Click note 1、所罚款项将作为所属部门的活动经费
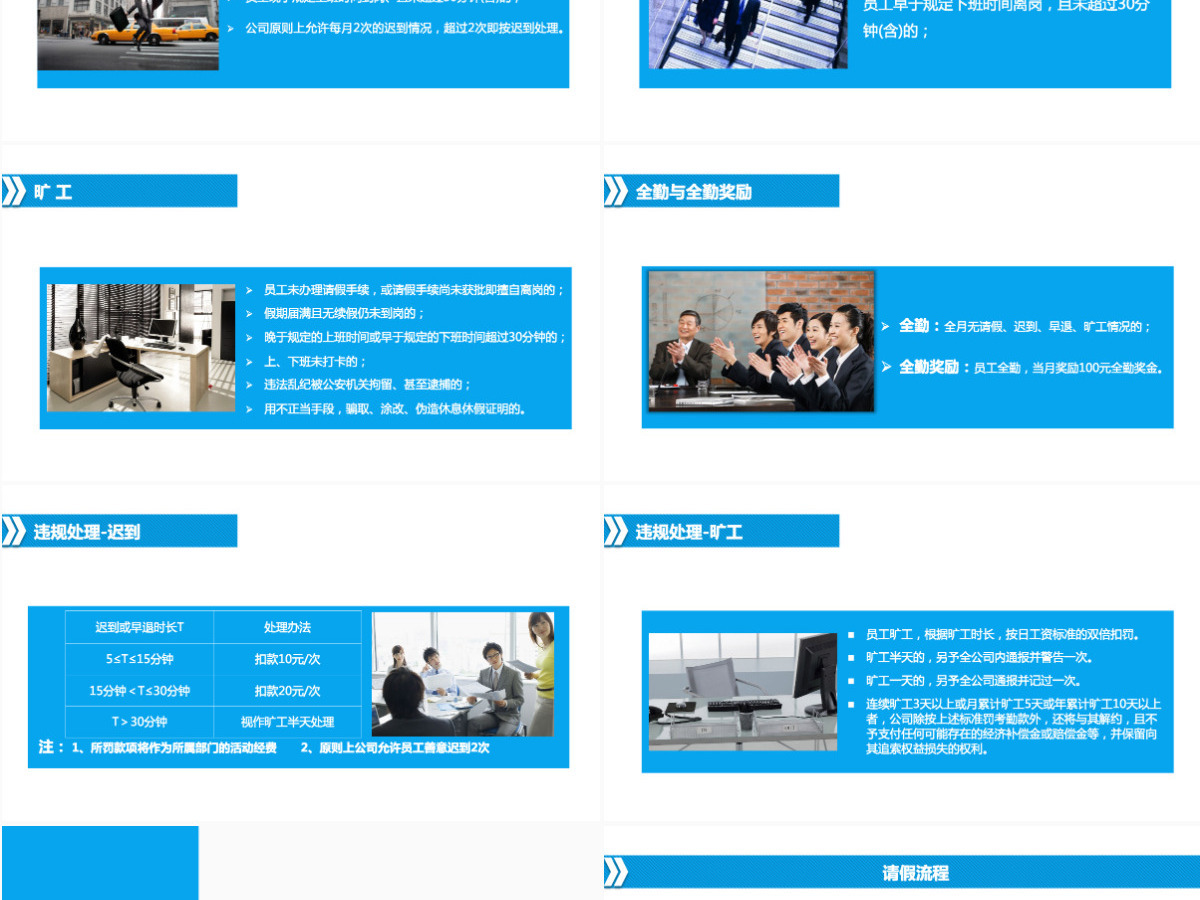Viewport: 1200px width, 900px height. [x=175, y=748]
